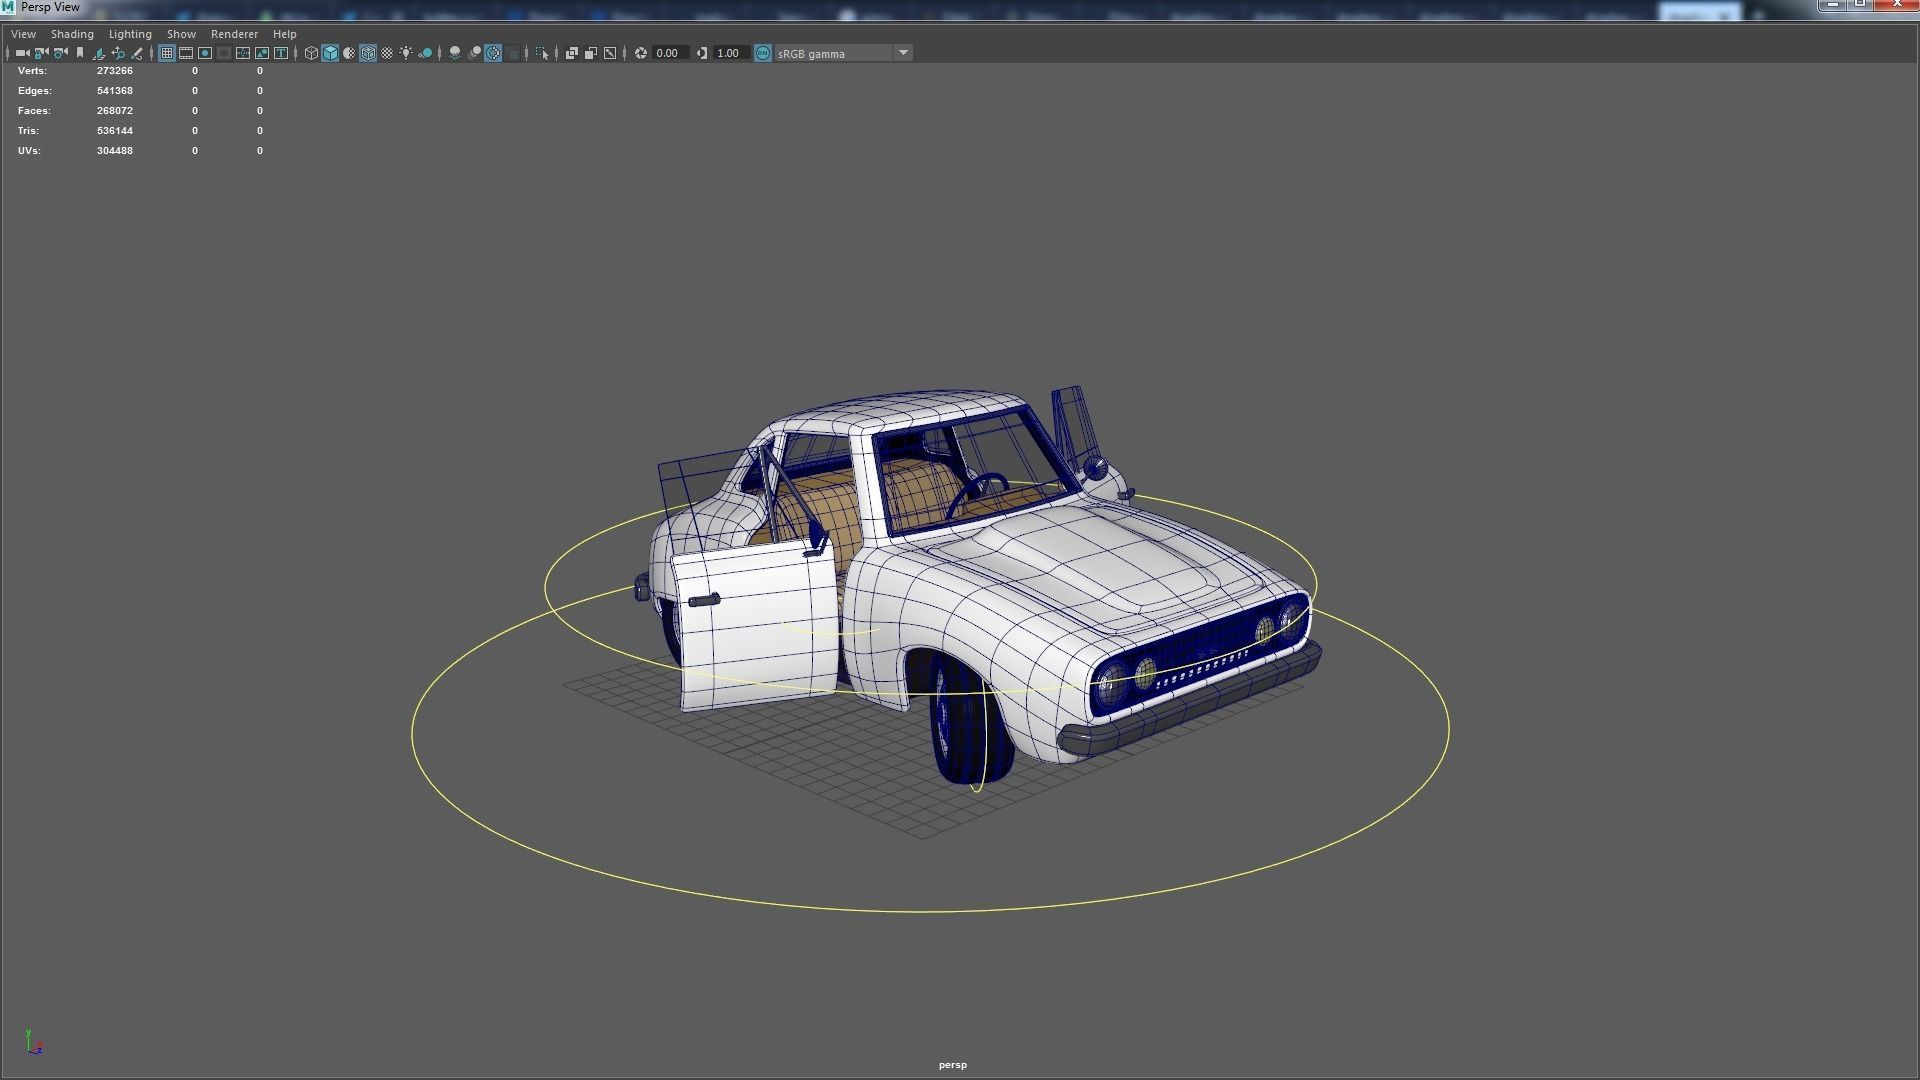Image resolution: width=1920 pixels, height=1080 pixels.
Task: Click the Verts count 273266
Action: 115,71
